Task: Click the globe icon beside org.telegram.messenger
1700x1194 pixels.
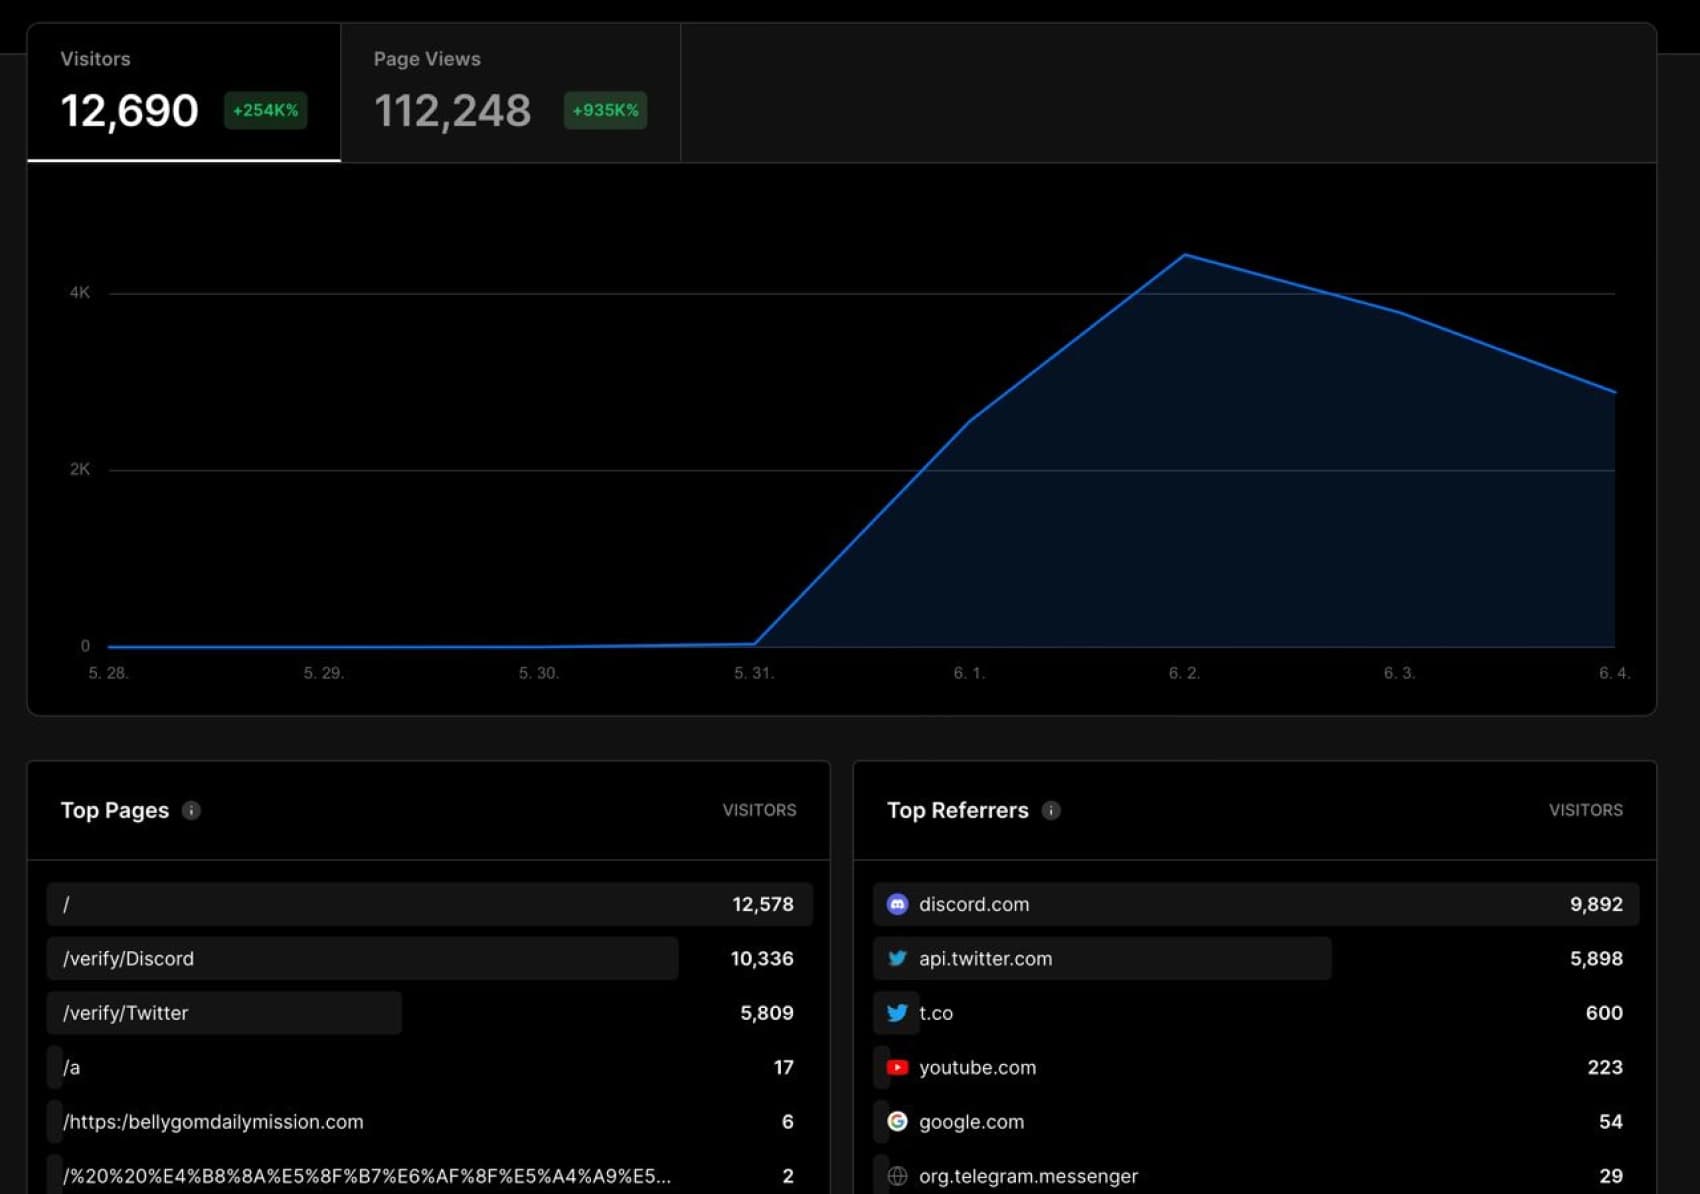Action: [897, 1176]
